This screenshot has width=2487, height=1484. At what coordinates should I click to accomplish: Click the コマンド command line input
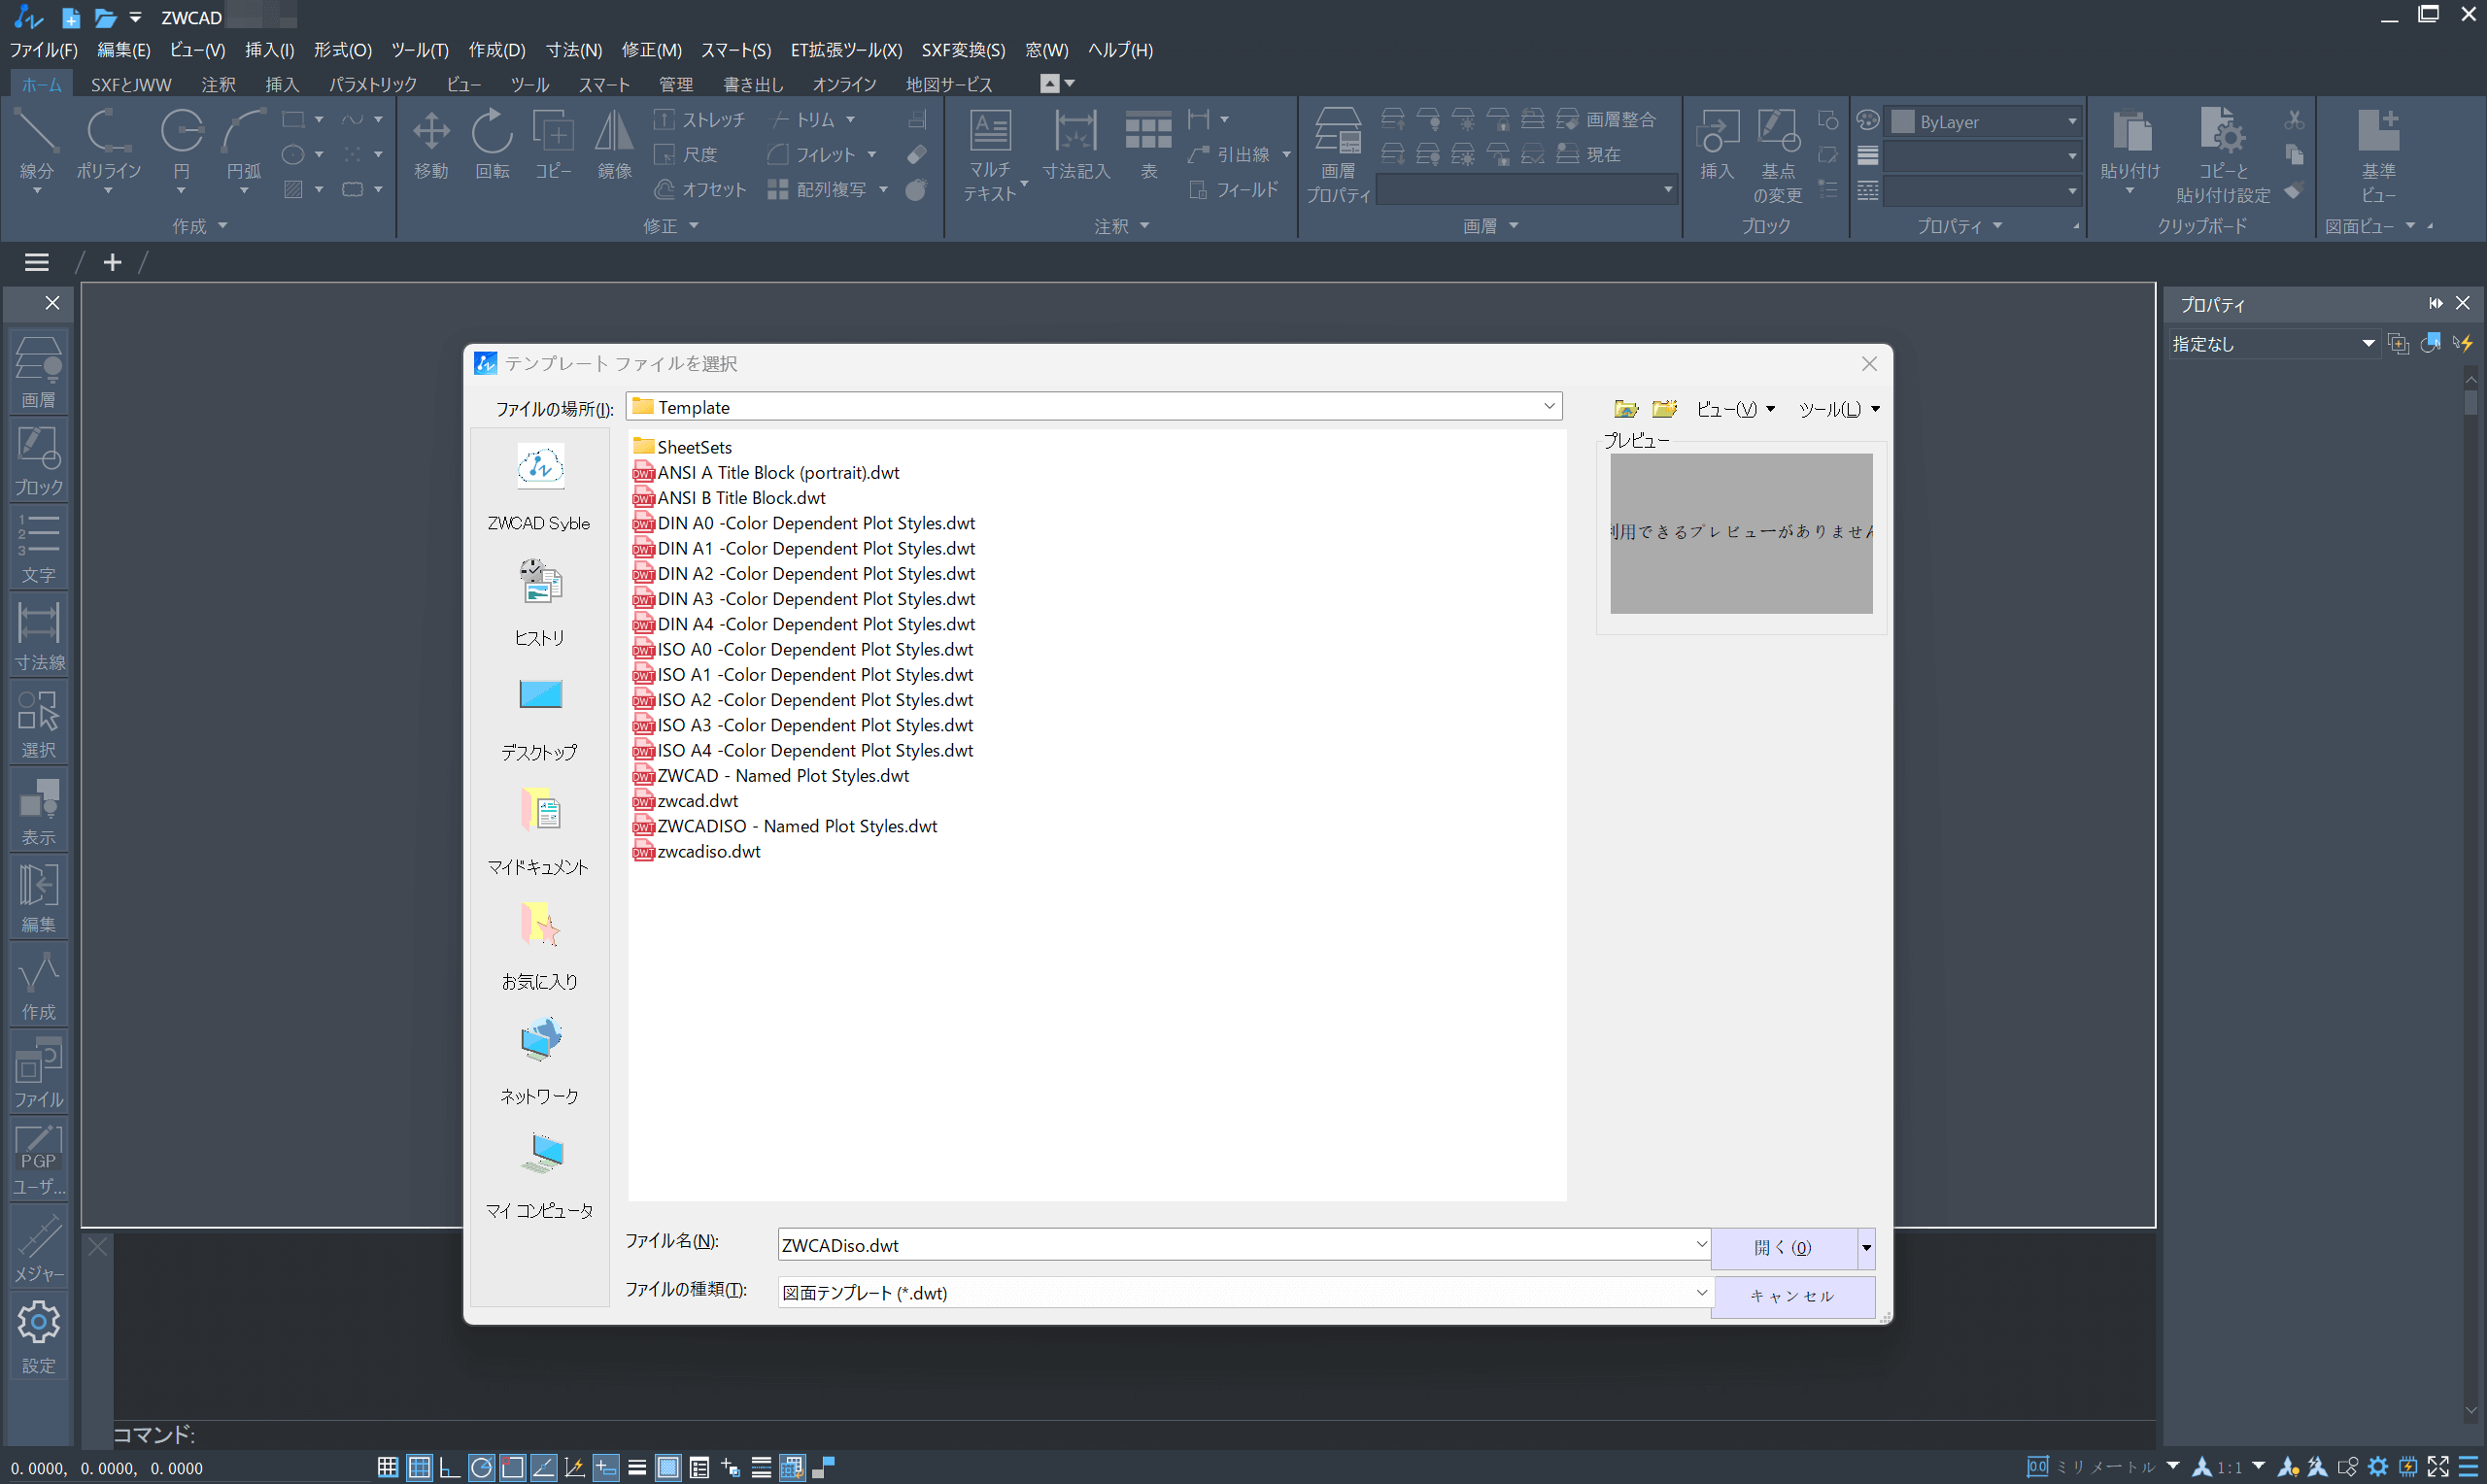click(1134, 1434)
